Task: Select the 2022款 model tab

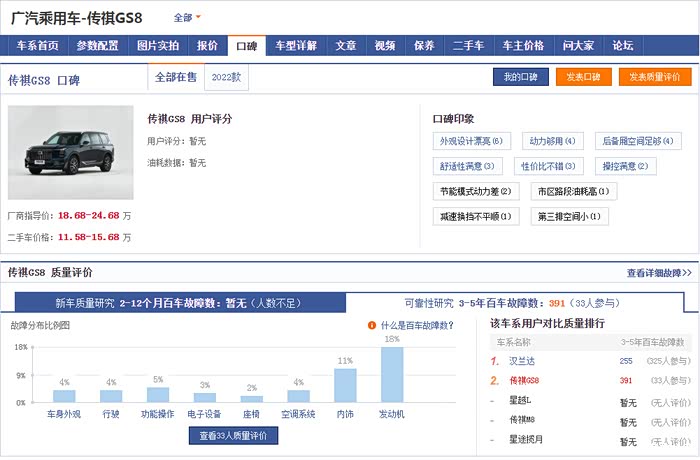Action: click(x=226, y=77)
